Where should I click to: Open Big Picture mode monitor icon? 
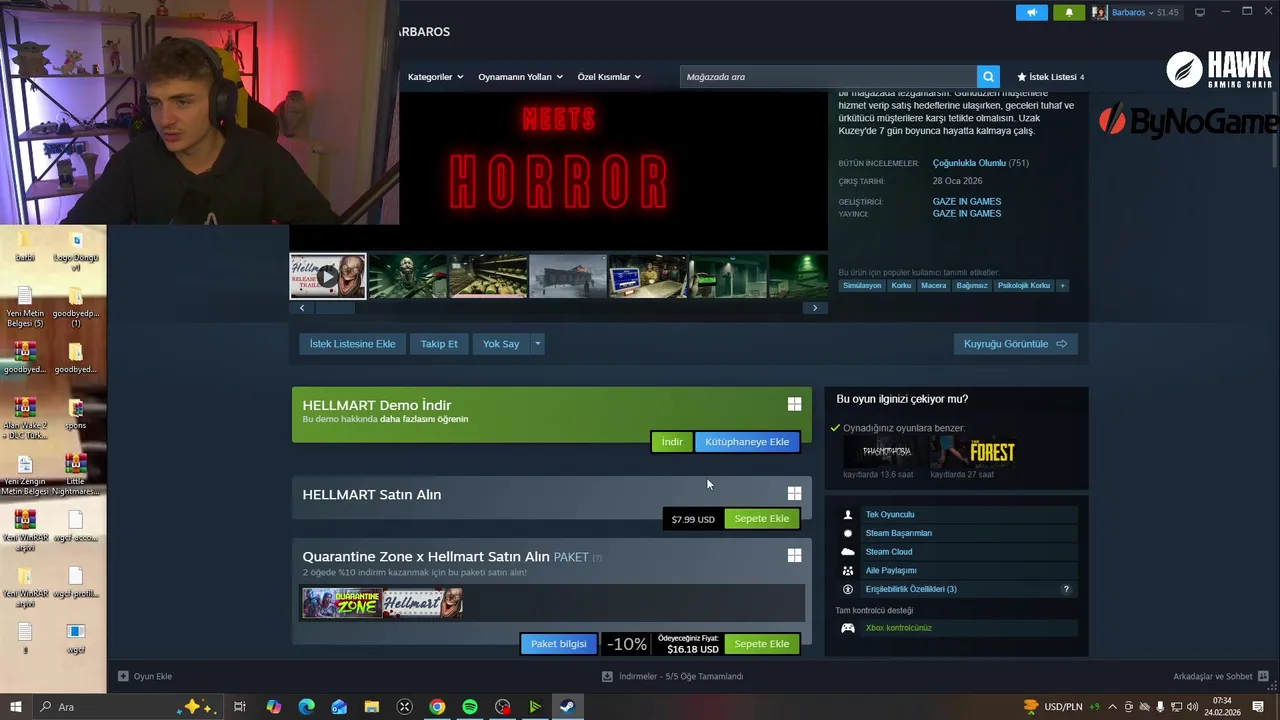point(1200,12)
